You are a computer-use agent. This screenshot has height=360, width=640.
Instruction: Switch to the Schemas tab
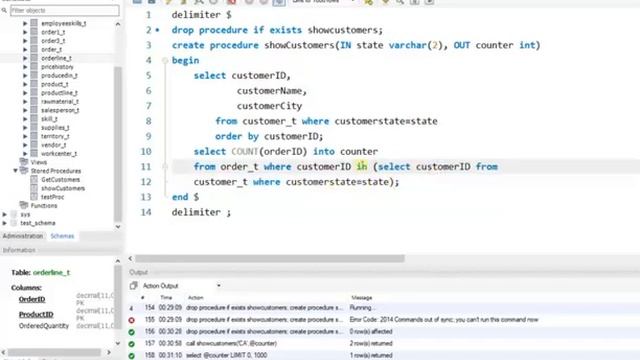click(x=62, y=236)
